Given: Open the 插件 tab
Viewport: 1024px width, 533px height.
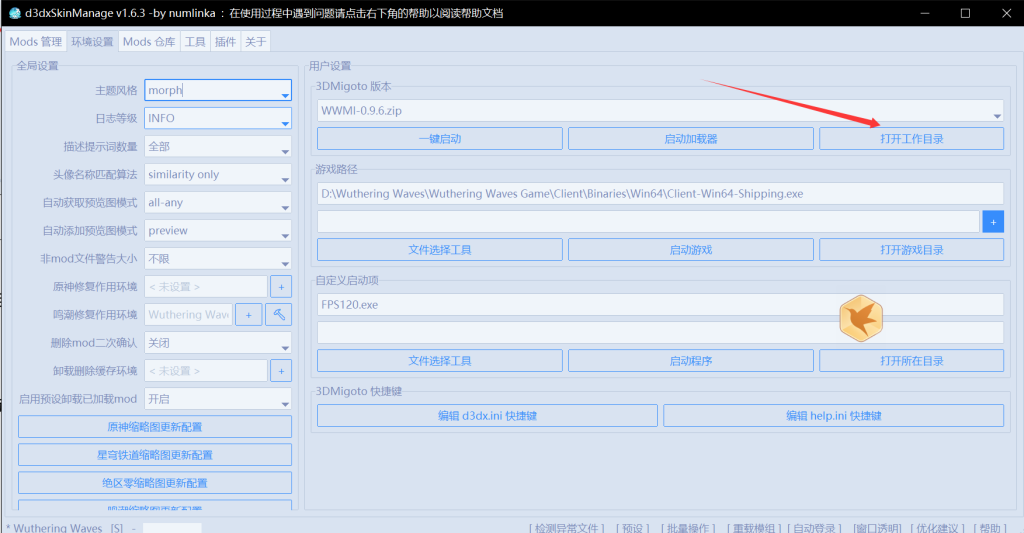Looking at the screenshot, I should click(225, 41).
